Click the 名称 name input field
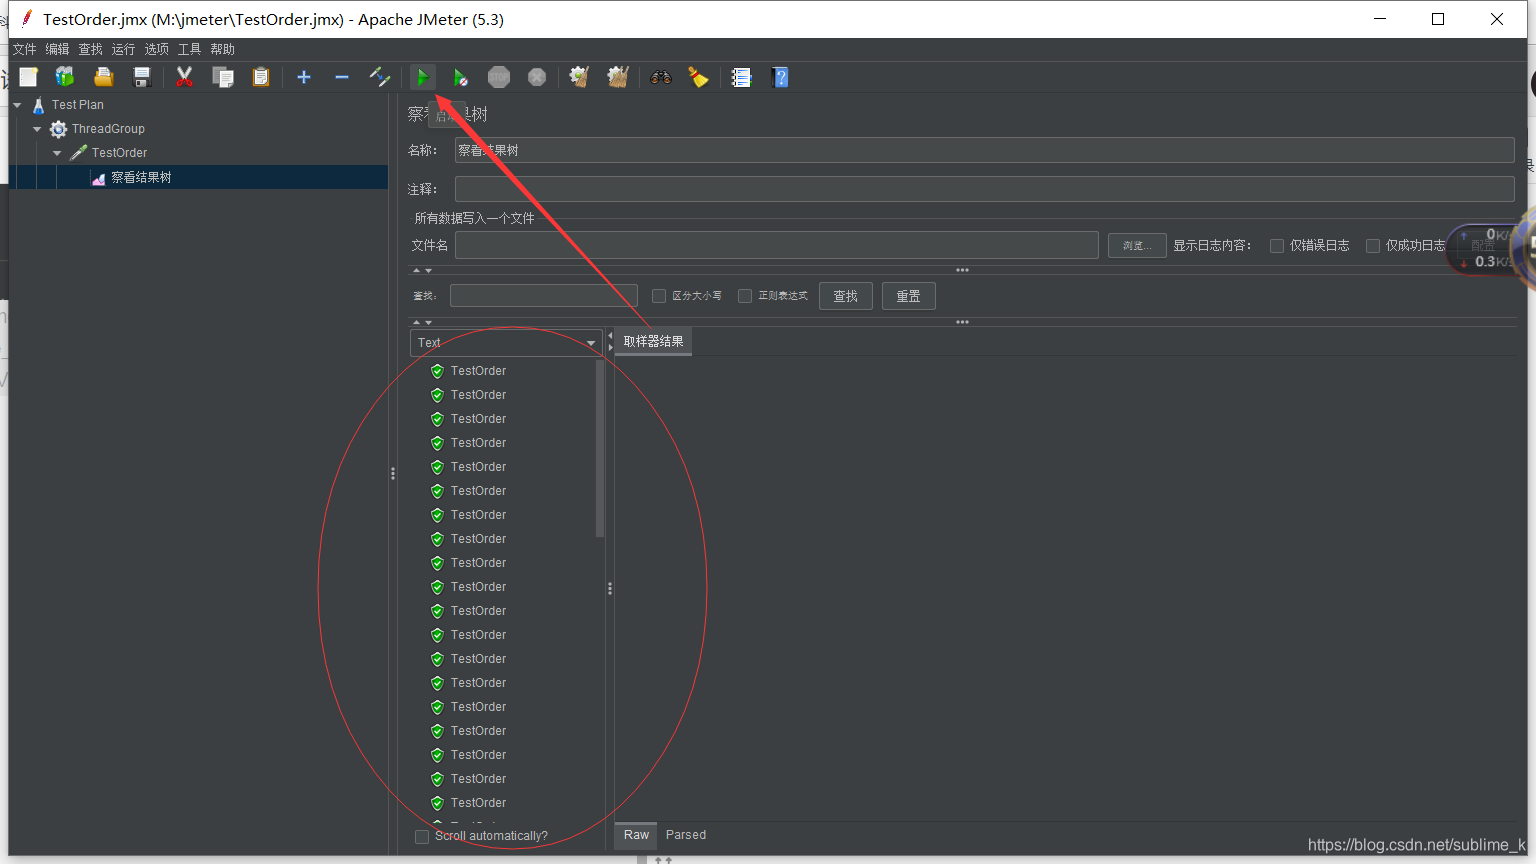This screenshot has height=864, width=1536. click(984, 150)
